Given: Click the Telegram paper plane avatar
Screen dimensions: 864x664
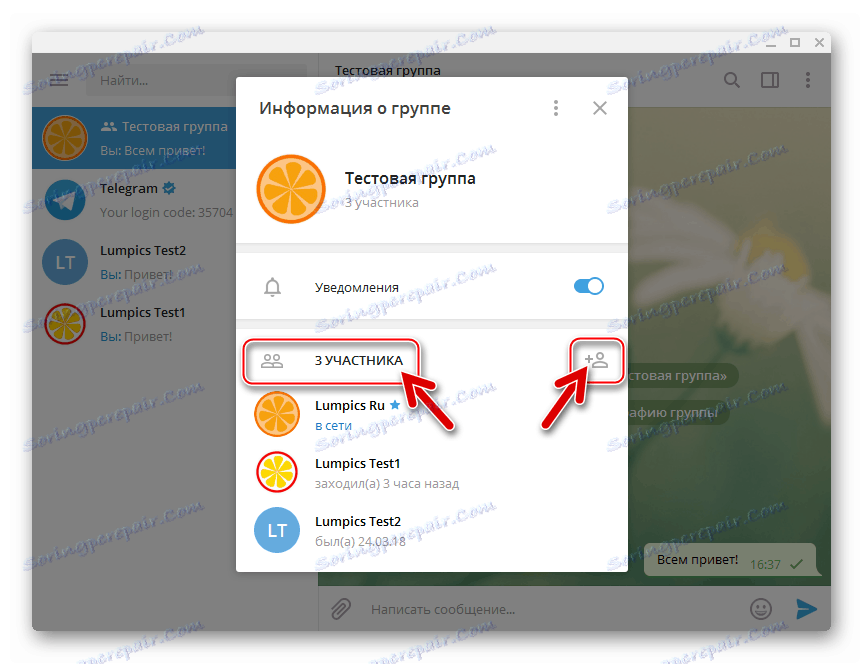Looking at the screenshot, I should point(65,200).
